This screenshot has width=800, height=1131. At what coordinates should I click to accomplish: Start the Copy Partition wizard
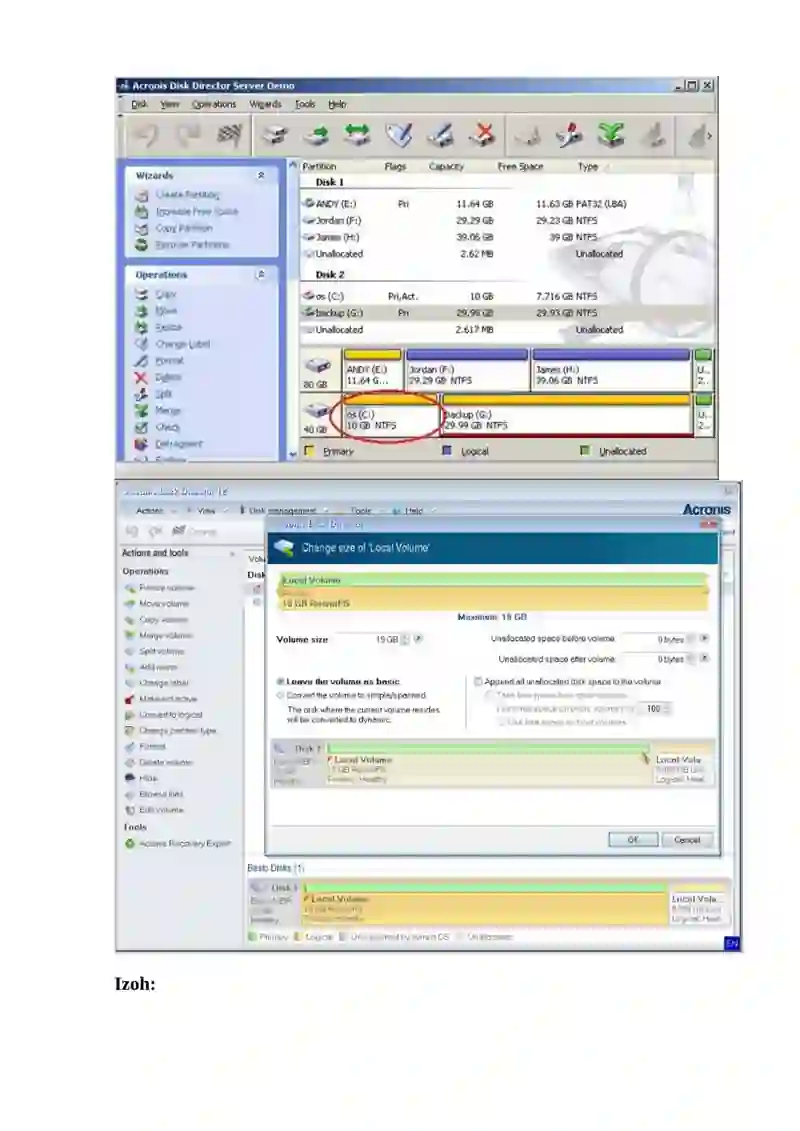pyautogui.click(x=184, y=228)
